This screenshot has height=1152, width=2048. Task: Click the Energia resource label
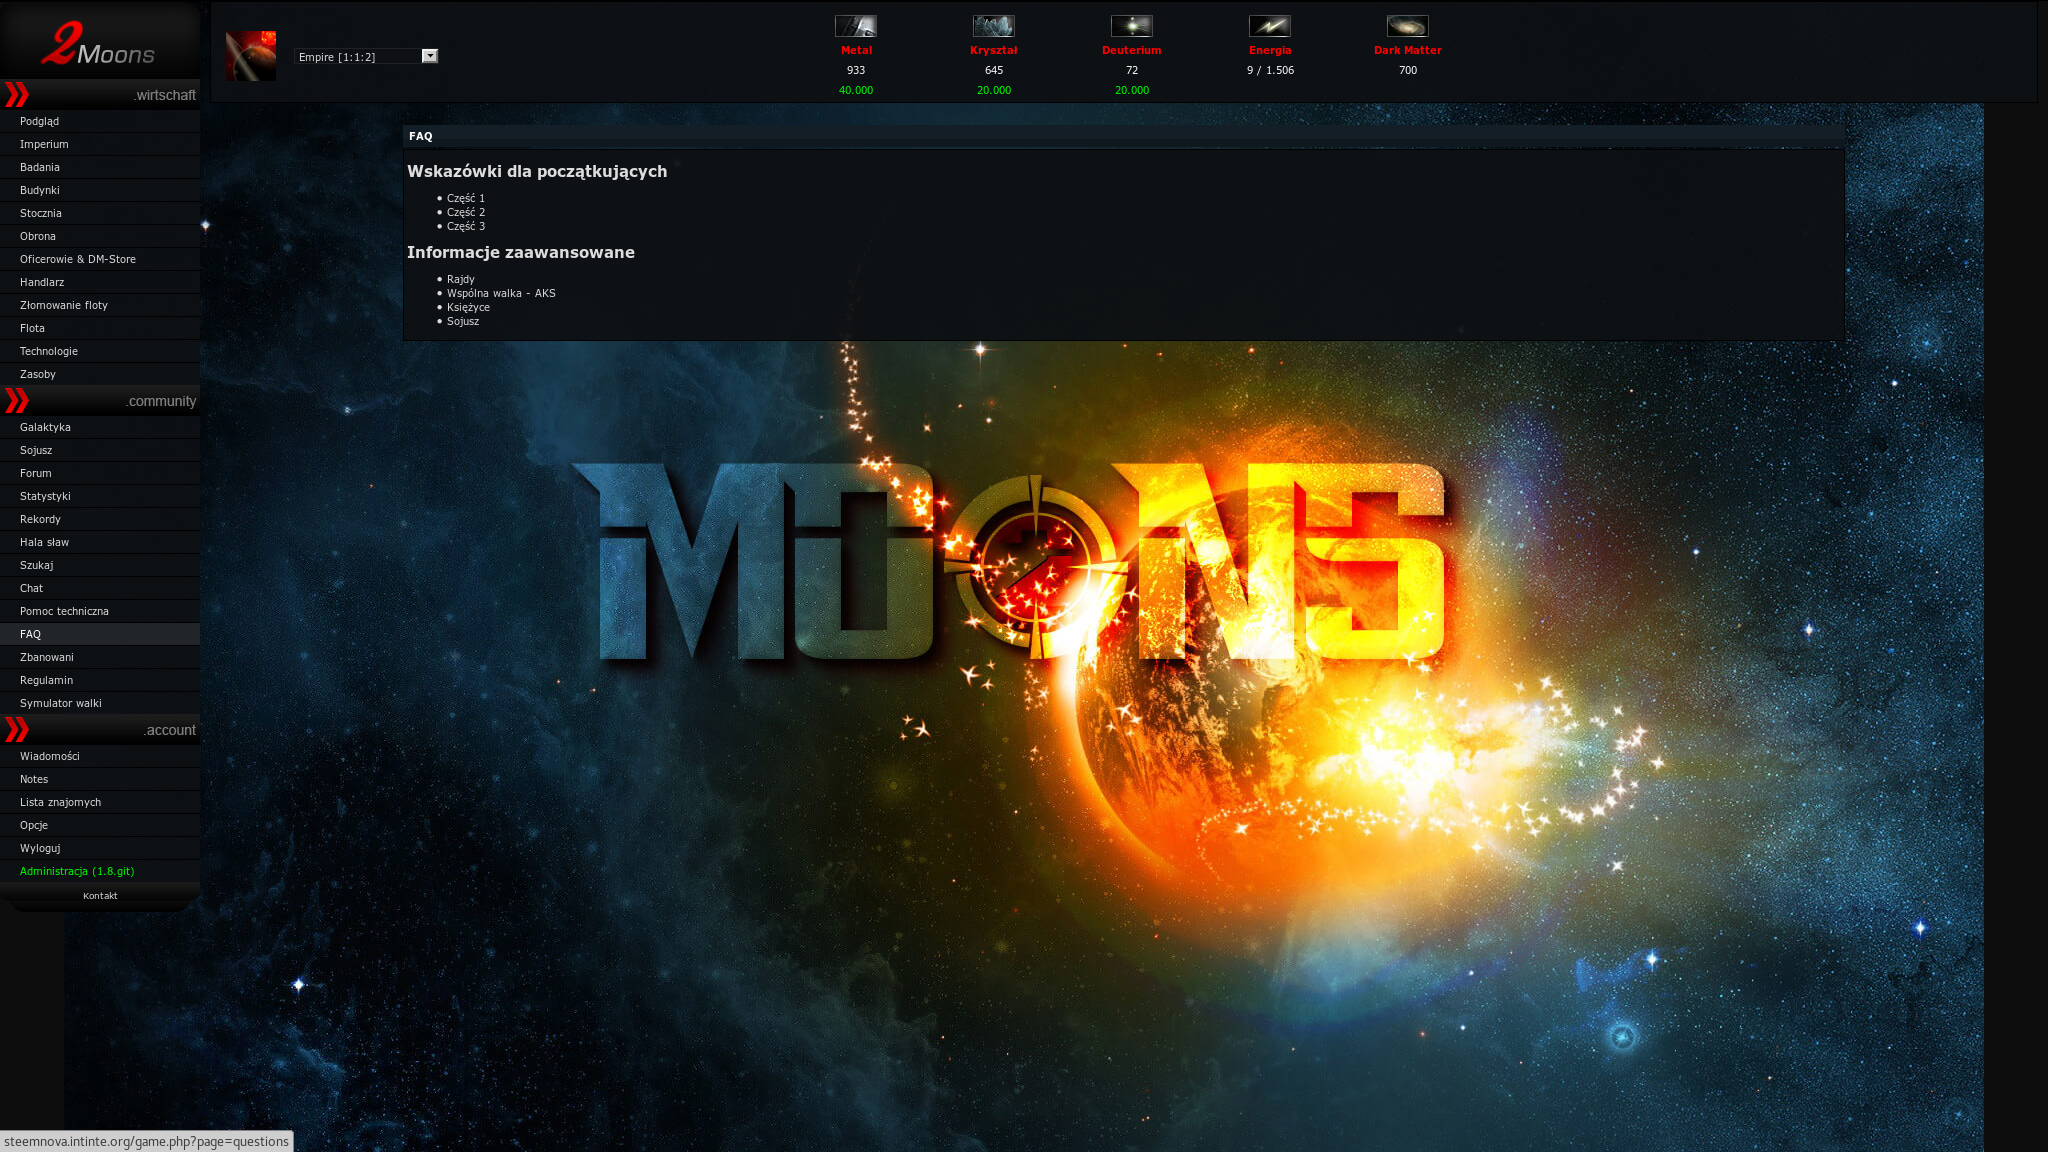1270,50
